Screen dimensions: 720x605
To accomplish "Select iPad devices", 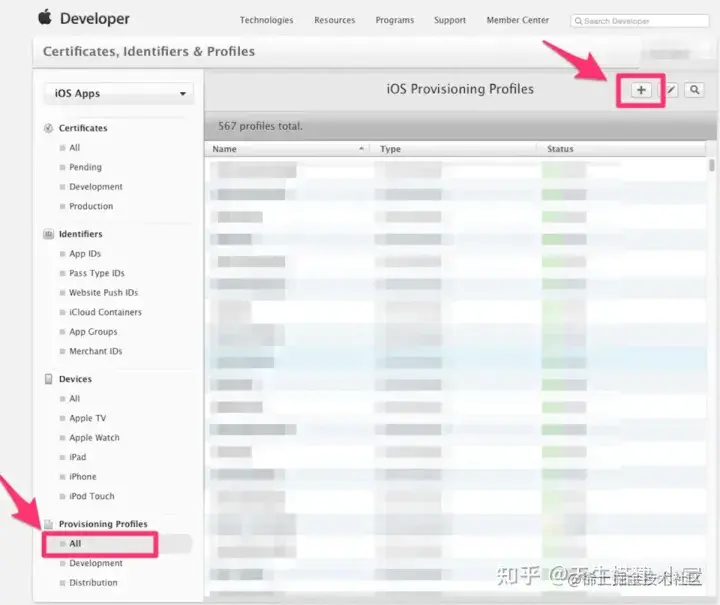I will coord(78,457).
